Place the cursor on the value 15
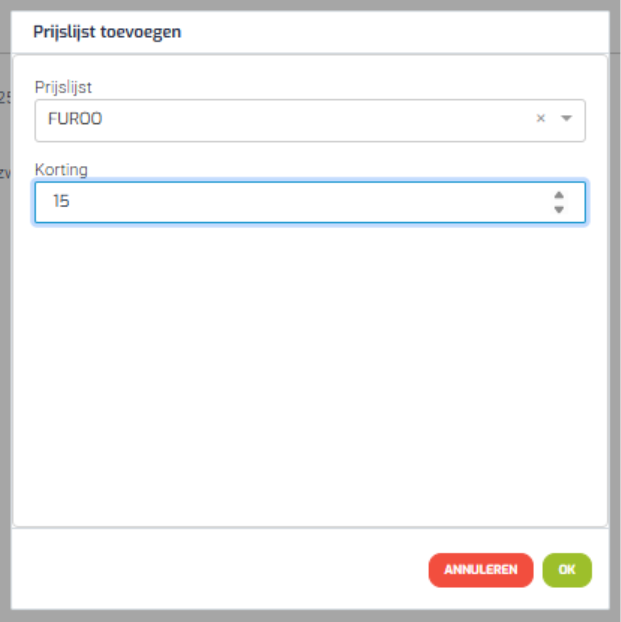The width and height of the screenshot is (621, 622). [62, 201]
